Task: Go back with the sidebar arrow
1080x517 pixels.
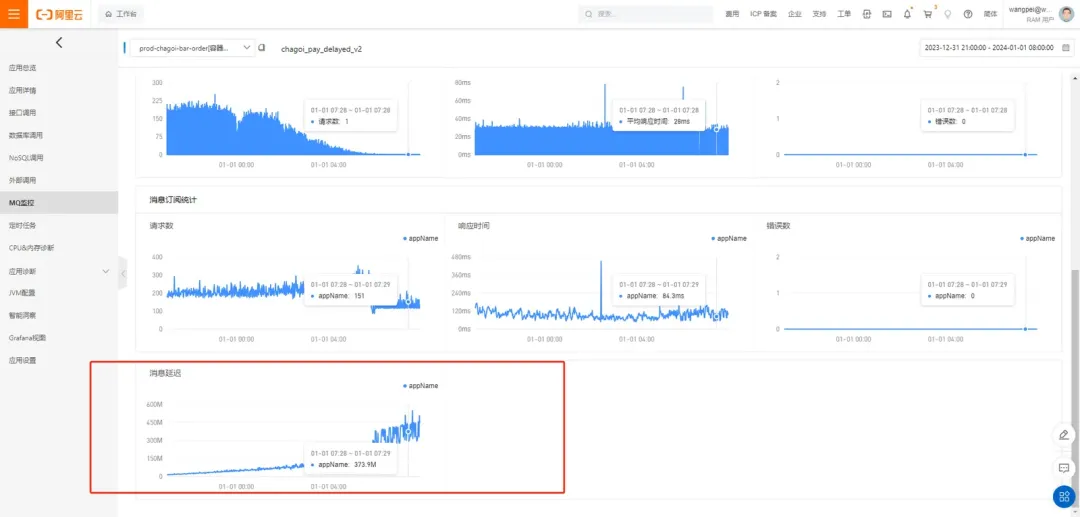Action: click(59, 43)
